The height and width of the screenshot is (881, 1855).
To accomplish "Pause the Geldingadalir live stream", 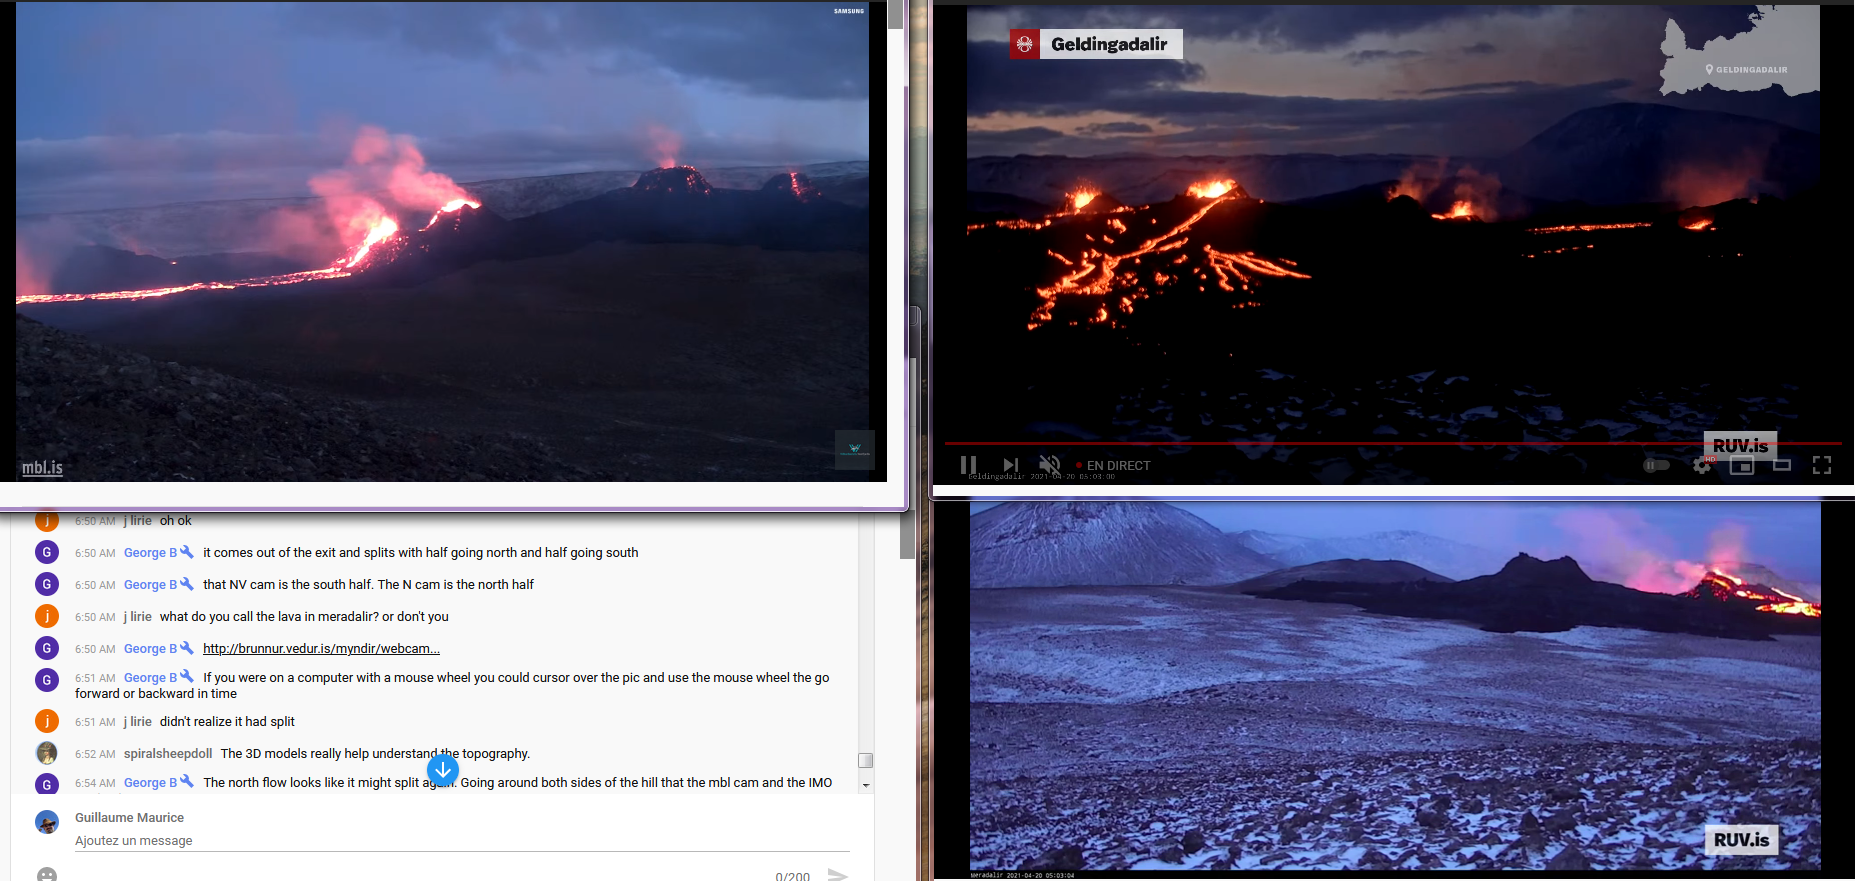I will 968,465.
